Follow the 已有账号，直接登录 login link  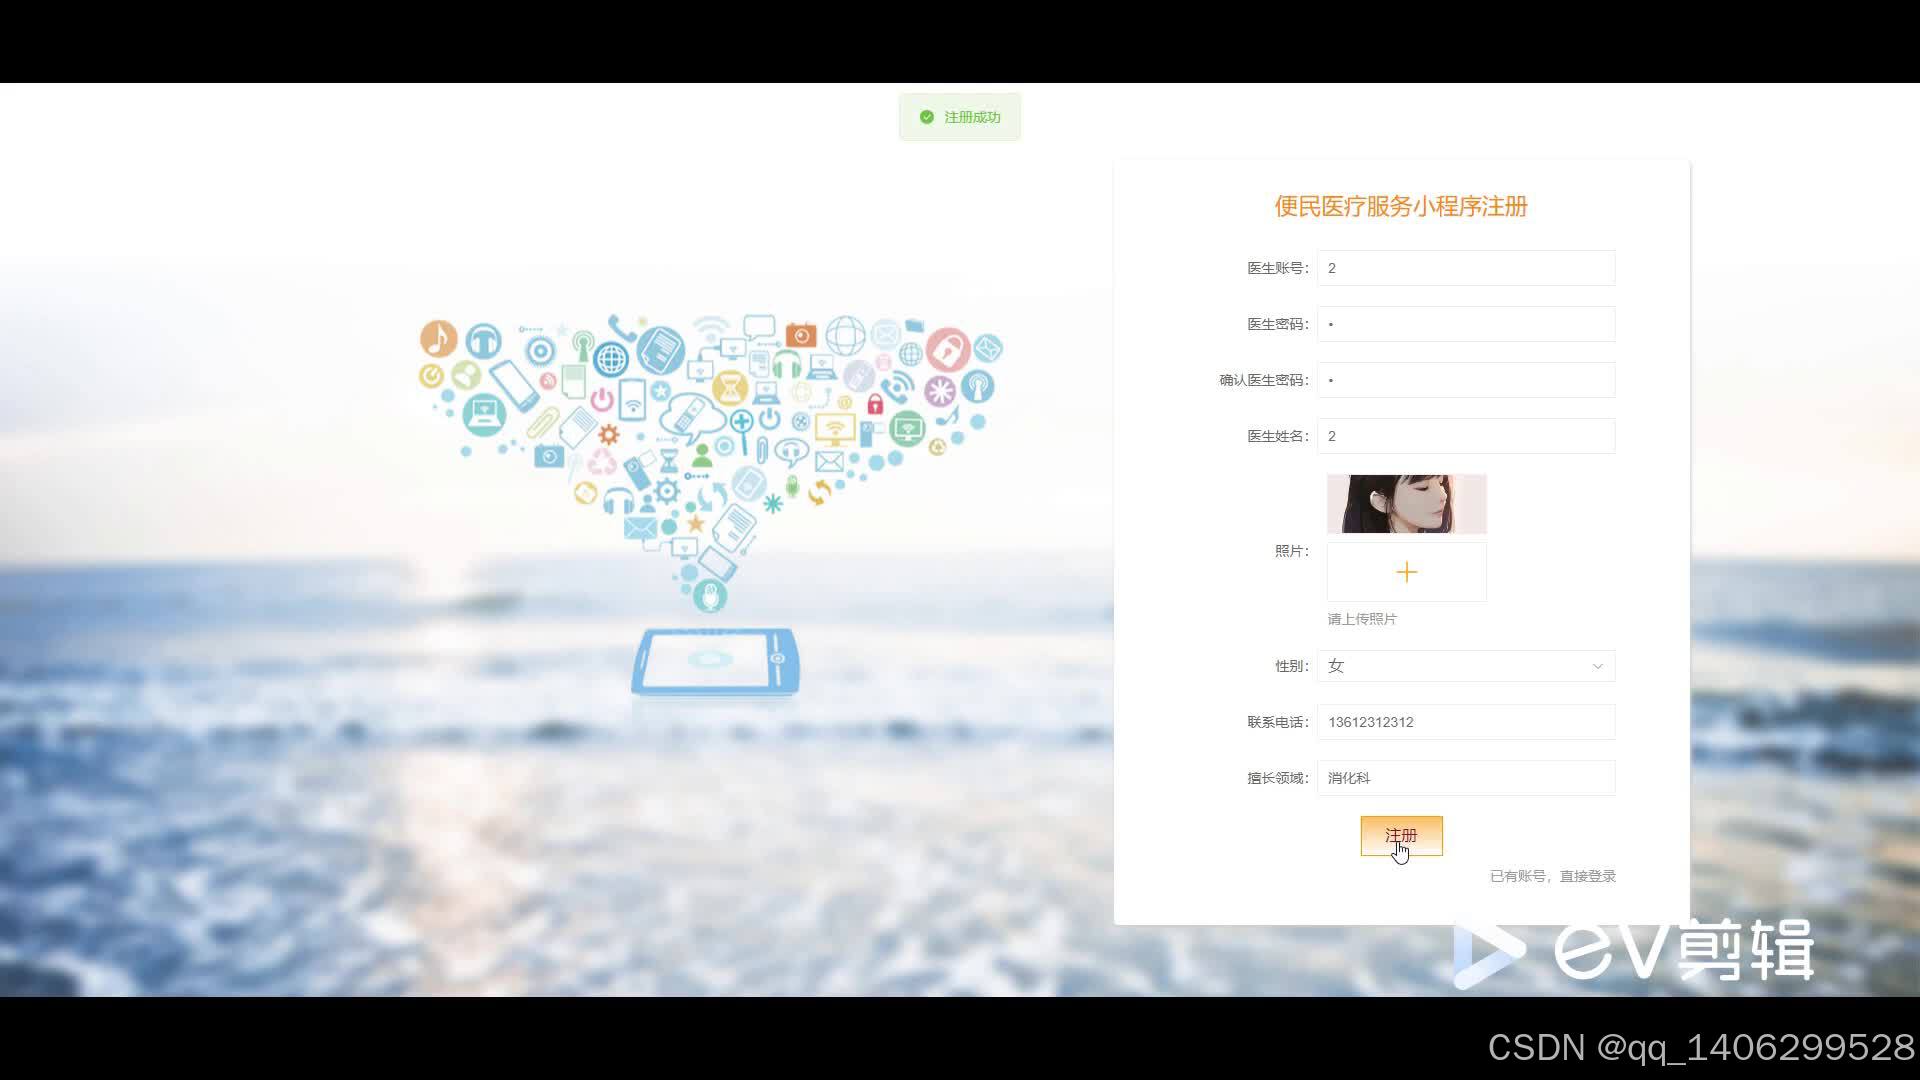(1552, 876)
